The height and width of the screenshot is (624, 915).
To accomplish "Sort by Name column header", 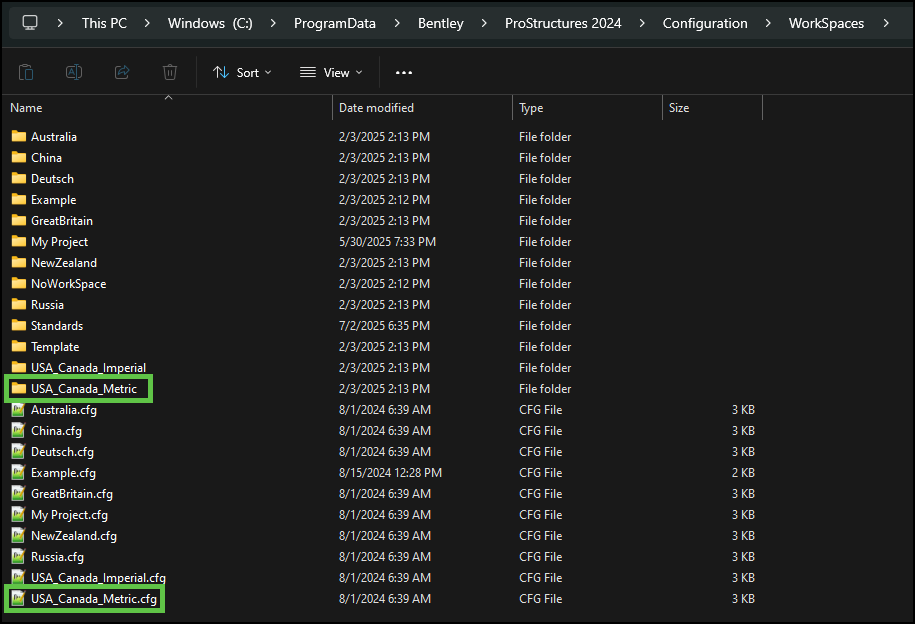I will [27, 108].
